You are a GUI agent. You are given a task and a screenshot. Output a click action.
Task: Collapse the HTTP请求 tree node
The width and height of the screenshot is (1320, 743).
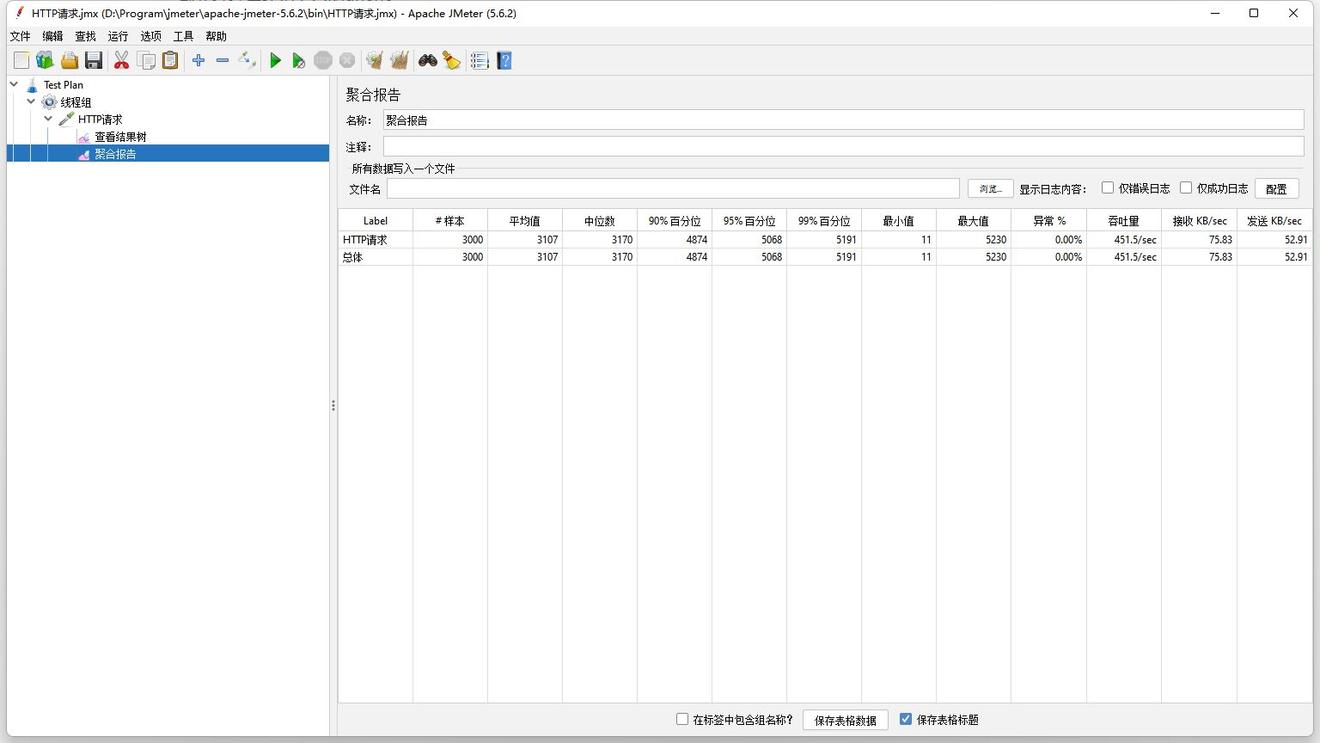tap(48, 119)
